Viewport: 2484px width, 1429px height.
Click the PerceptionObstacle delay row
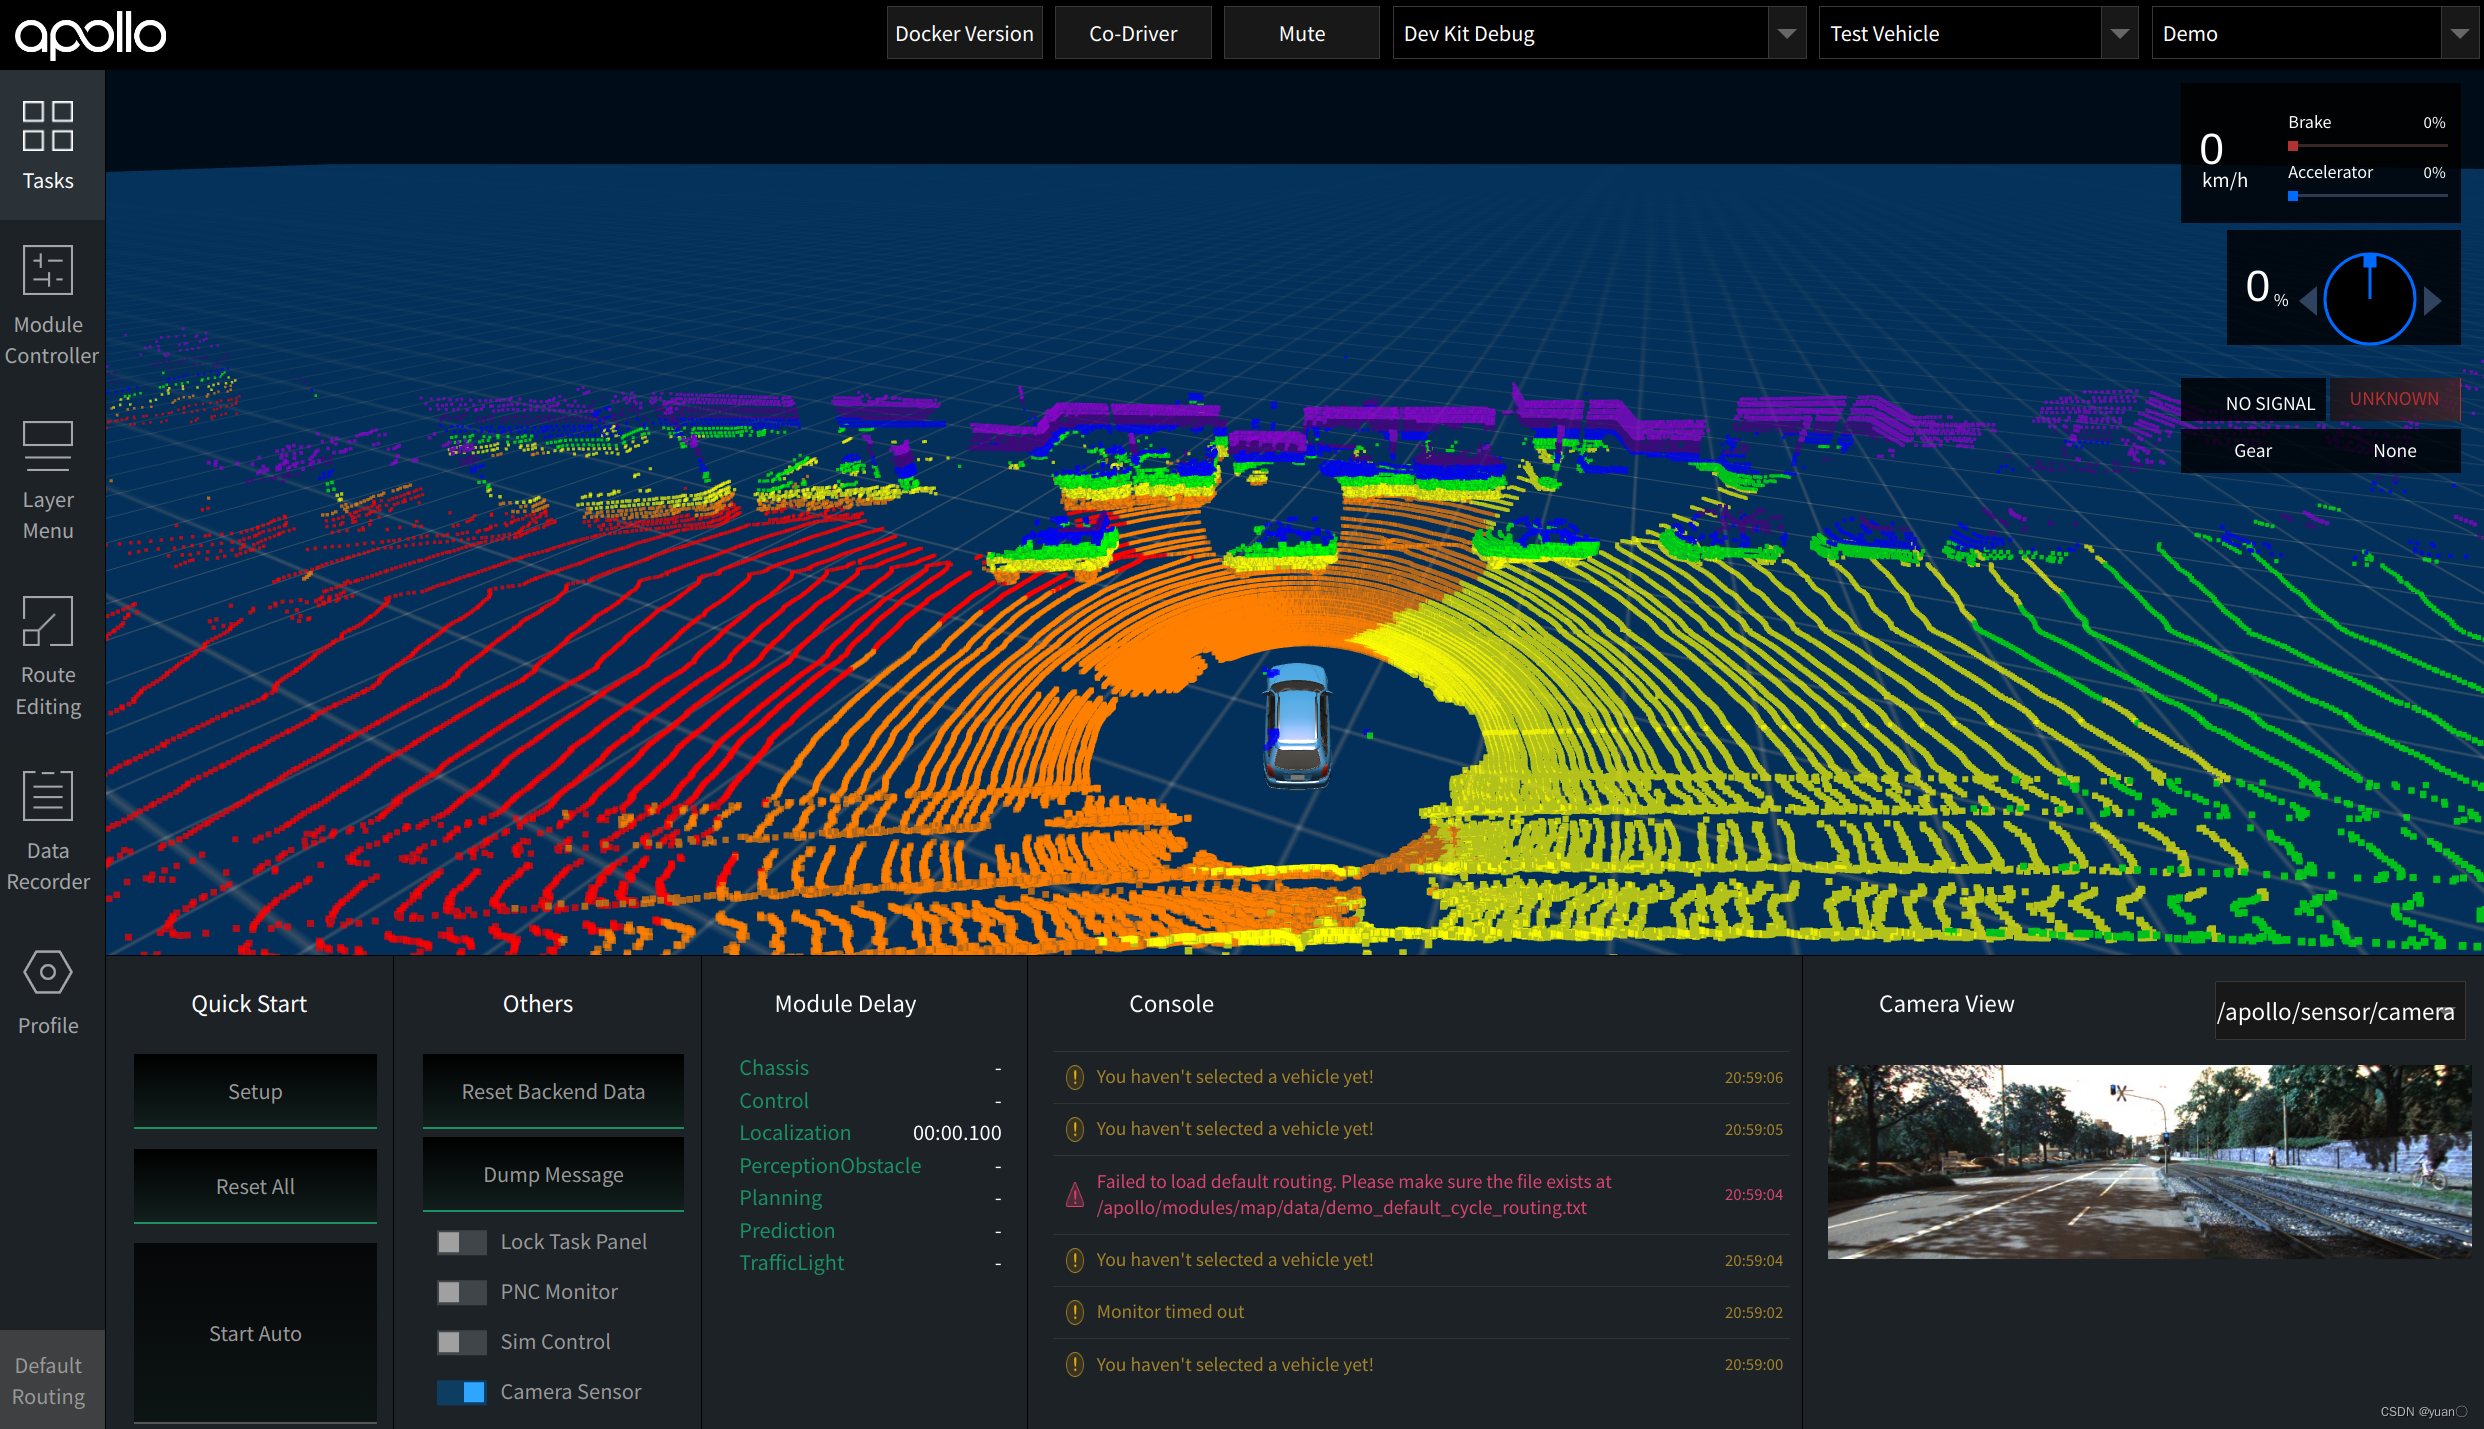click(x=870, y=1166)
